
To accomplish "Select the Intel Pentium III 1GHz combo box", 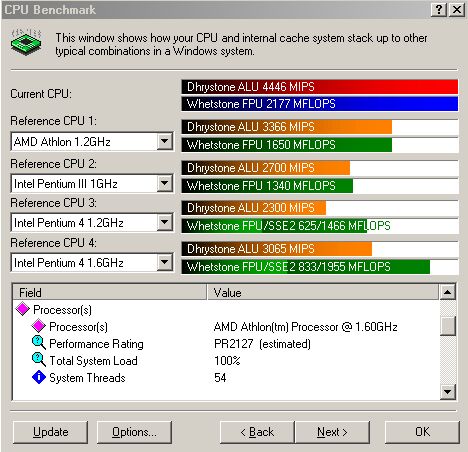I will [92, 183].
